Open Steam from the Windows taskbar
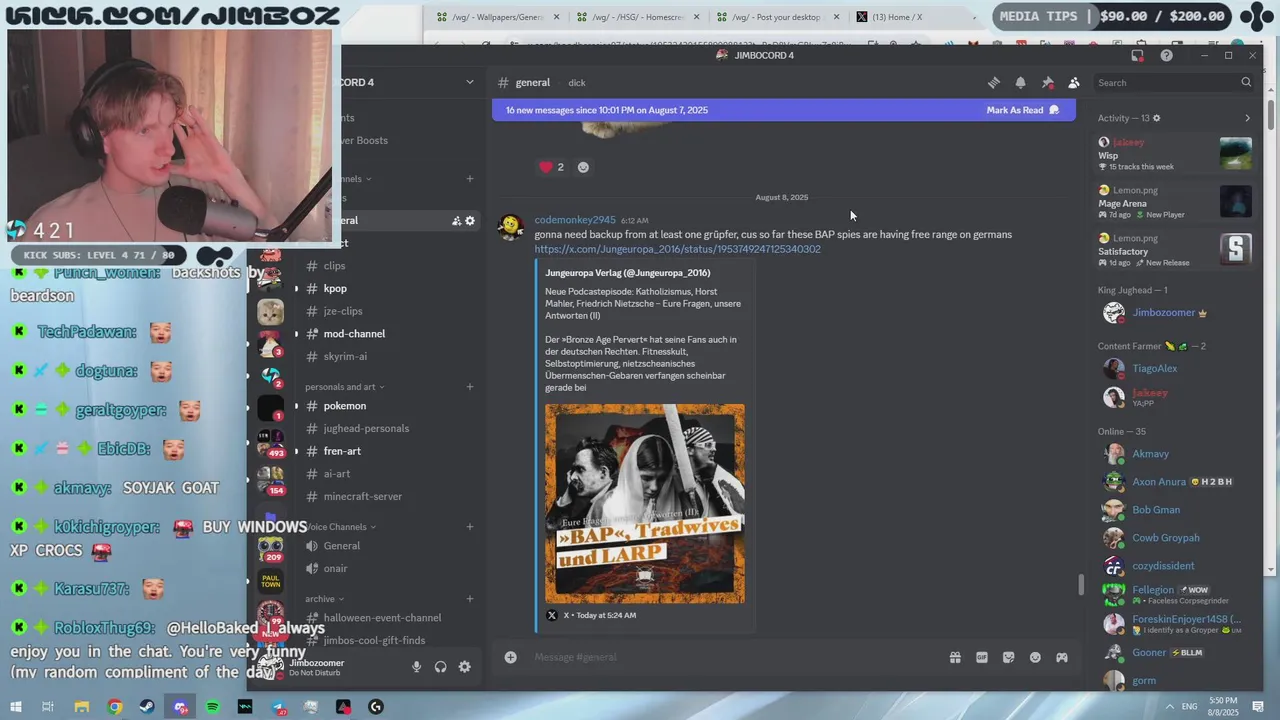Screen dimensions: 1280x720 point(148,707)
